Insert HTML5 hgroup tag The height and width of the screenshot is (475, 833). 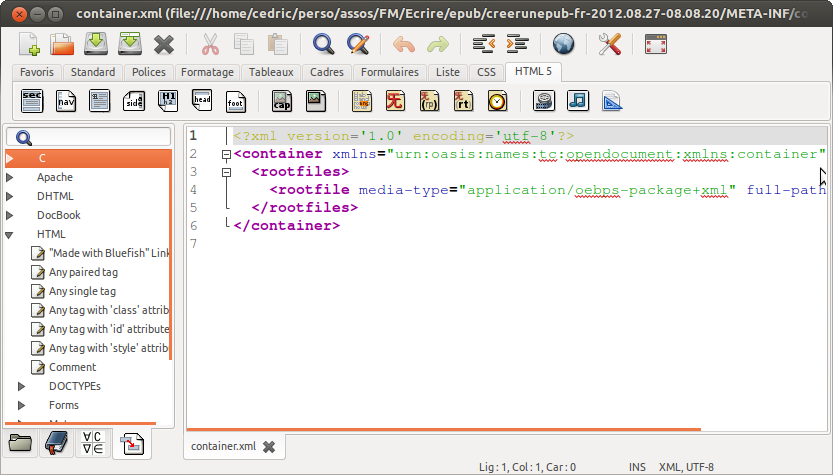168,101
